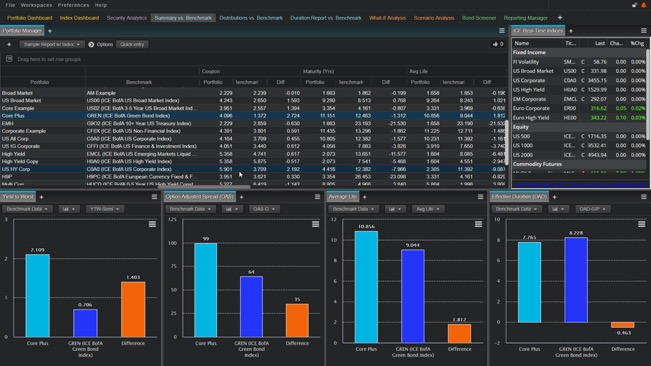Open Yield to Worst chart export menu
This screenshot has width=651, height=366.
point(152,224)
